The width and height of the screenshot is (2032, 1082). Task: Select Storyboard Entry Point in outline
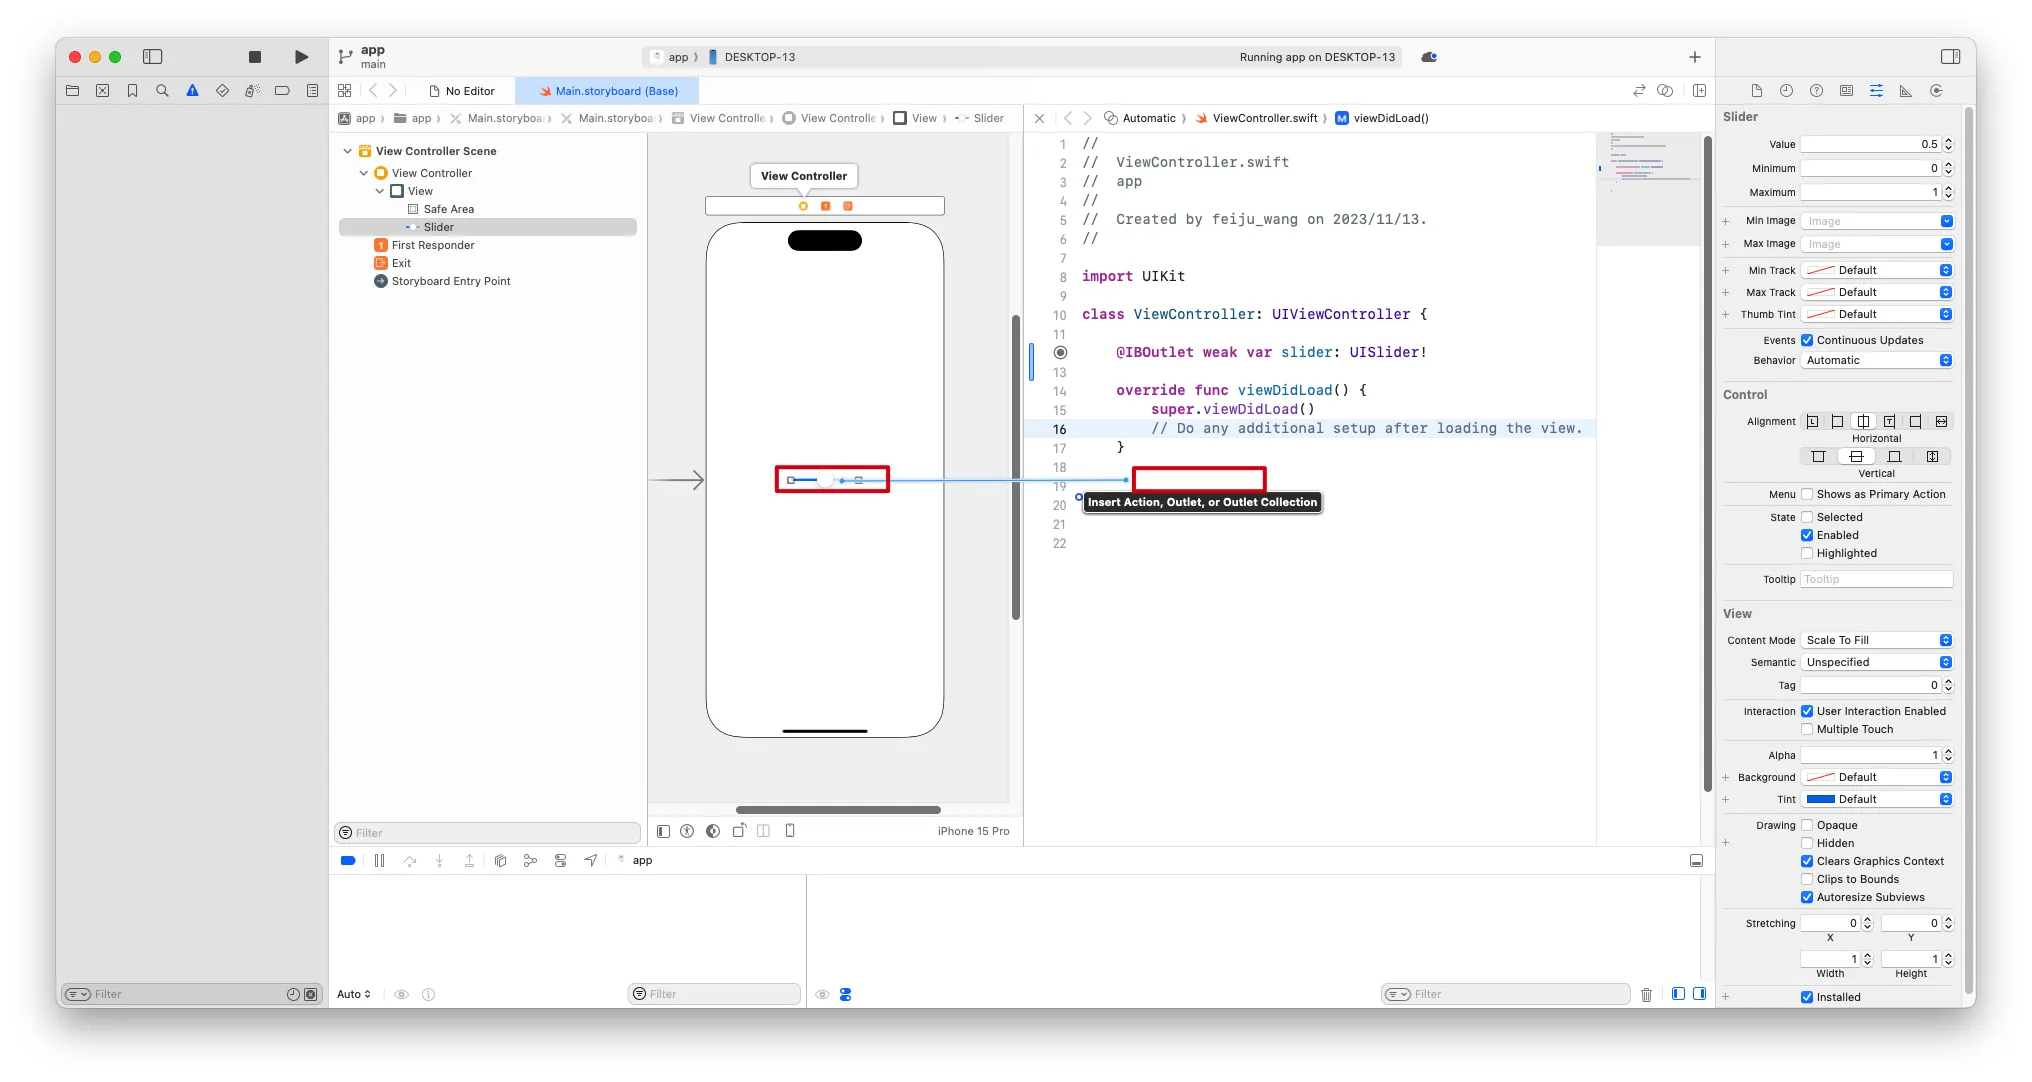pos(450,281)
